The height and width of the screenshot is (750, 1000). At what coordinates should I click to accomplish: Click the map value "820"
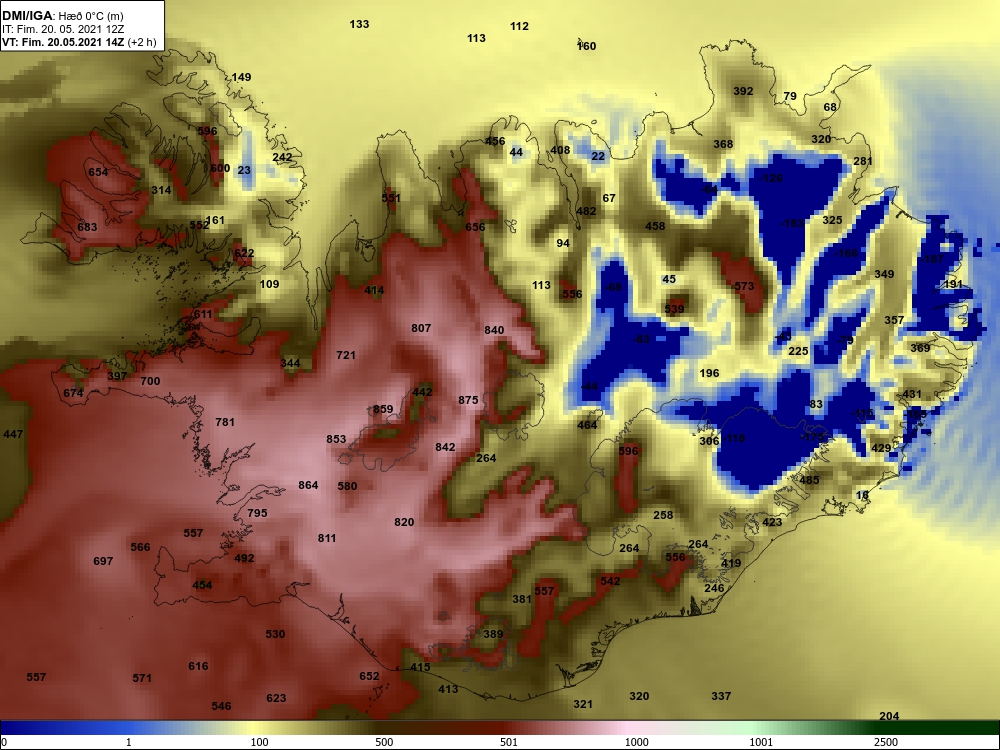click(x=404, y=522)
